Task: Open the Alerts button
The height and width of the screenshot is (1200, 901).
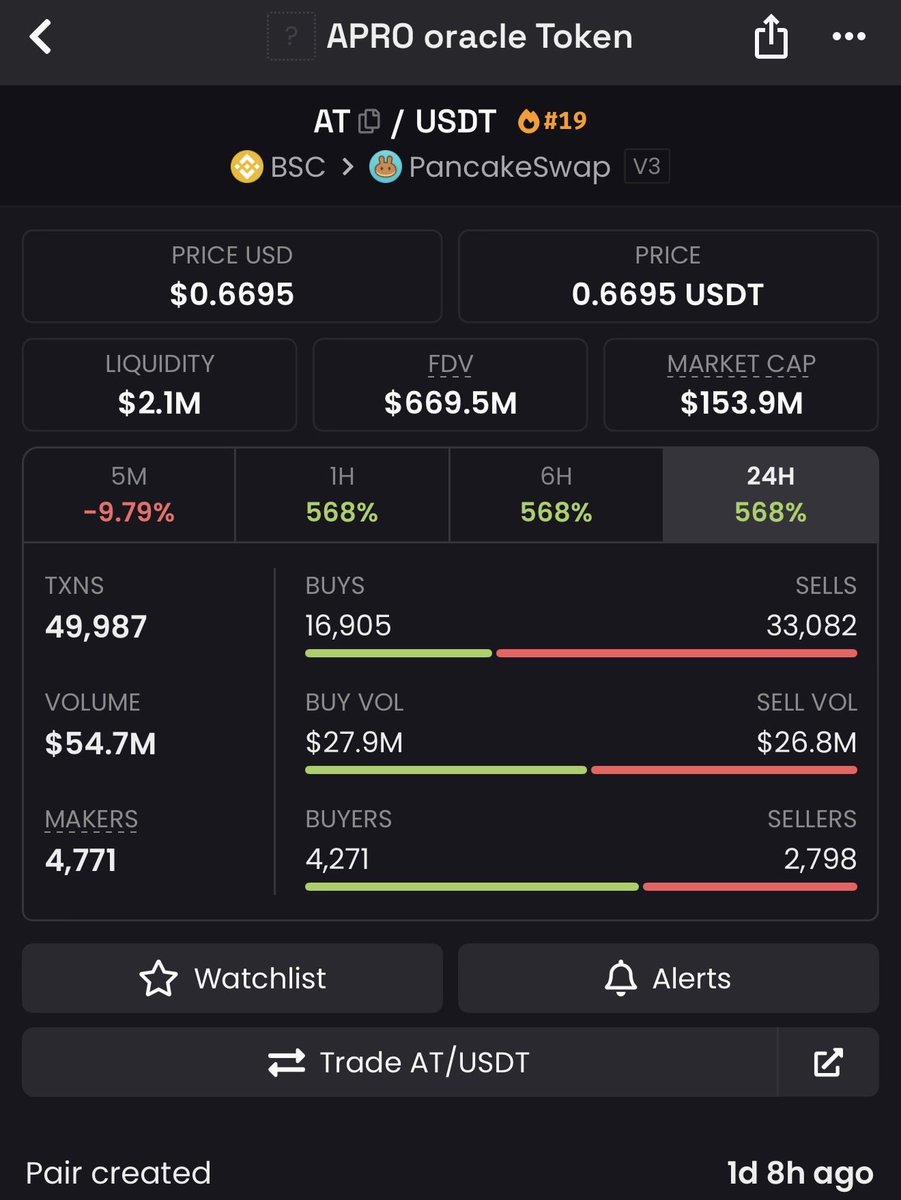Action: (x=668, y=978)
